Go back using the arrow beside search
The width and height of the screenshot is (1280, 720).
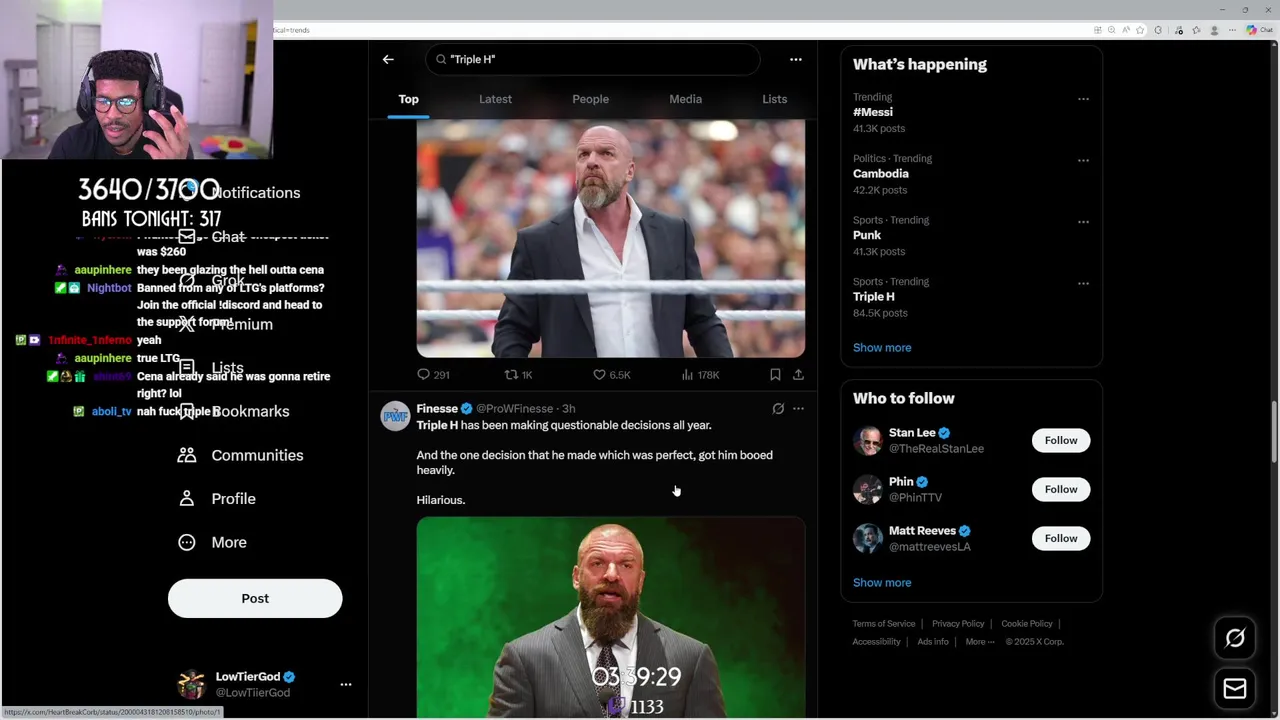(x=388, y=59)
